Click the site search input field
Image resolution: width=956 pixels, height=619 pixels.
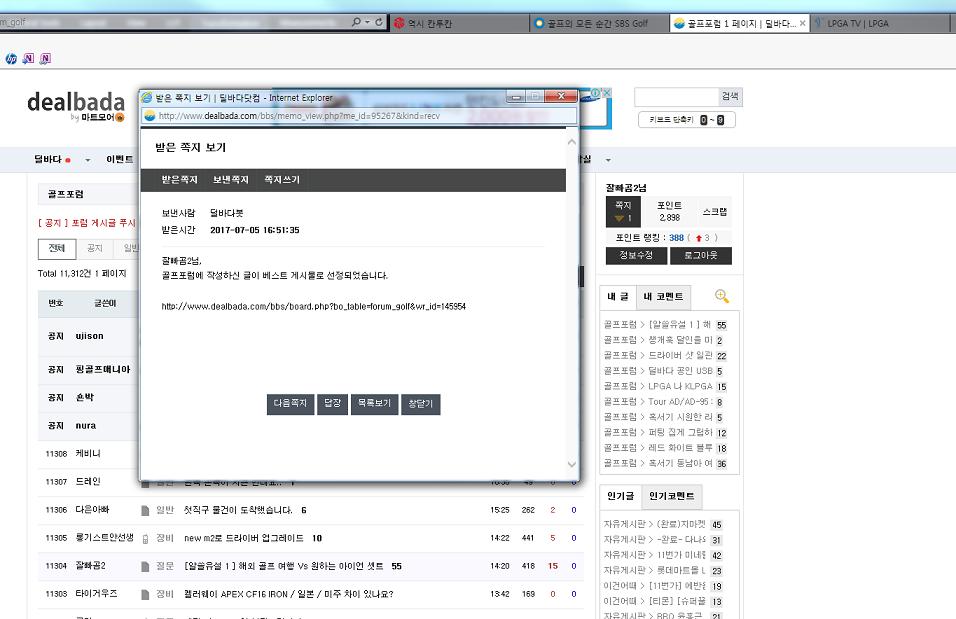[x=676, y=97]
